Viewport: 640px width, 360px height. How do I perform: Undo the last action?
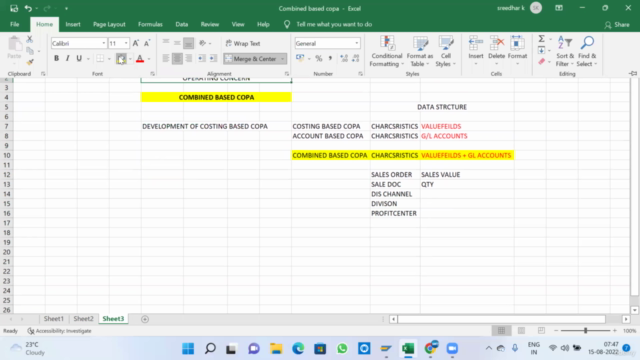coord(28,8)
